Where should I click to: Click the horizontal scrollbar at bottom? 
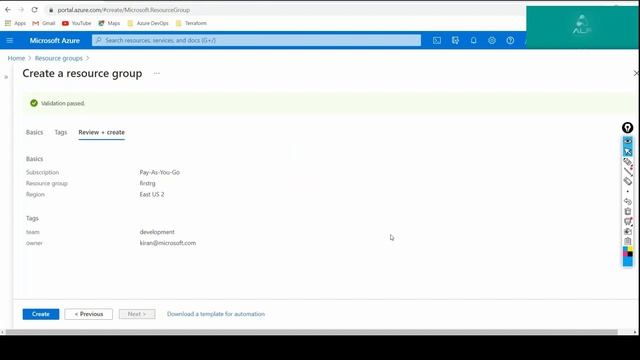tap(312, 332)
